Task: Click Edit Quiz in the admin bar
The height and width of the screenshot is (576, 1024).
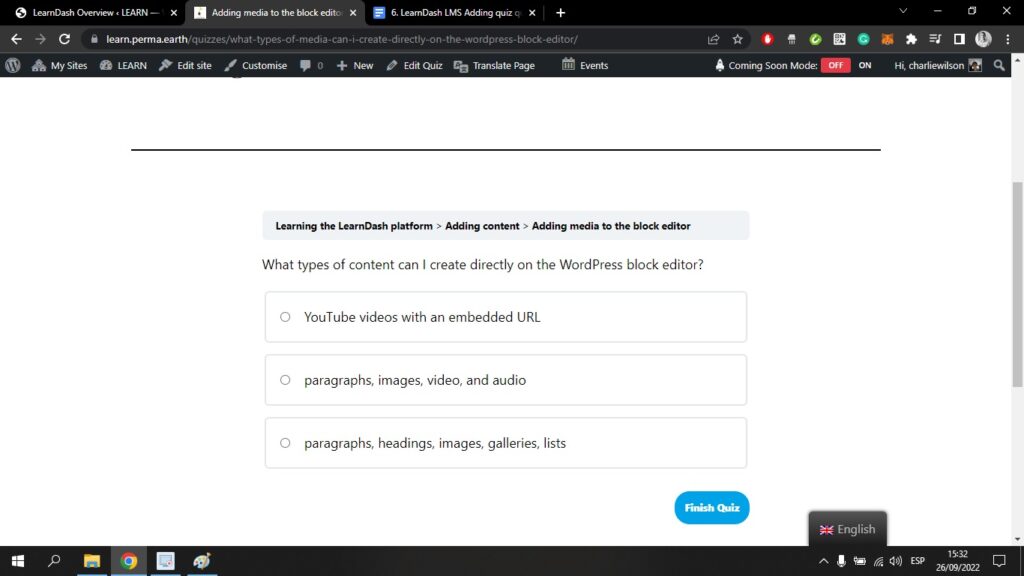Action: tap(414, 65)
